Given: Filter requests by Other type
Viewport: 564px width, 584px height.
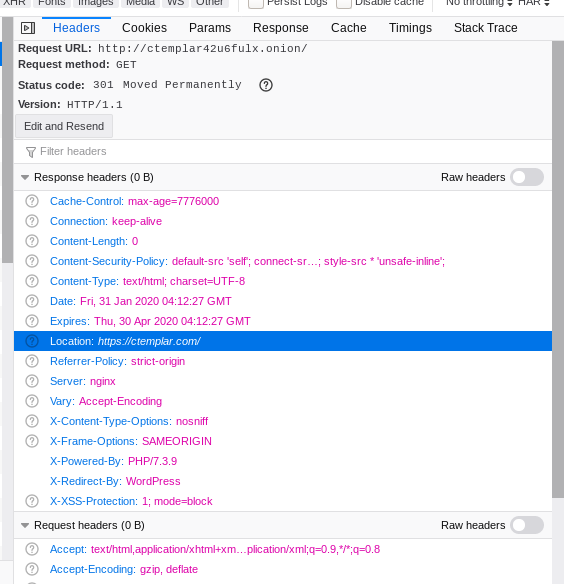Looking at the screenshot, I should coord(210,3).
